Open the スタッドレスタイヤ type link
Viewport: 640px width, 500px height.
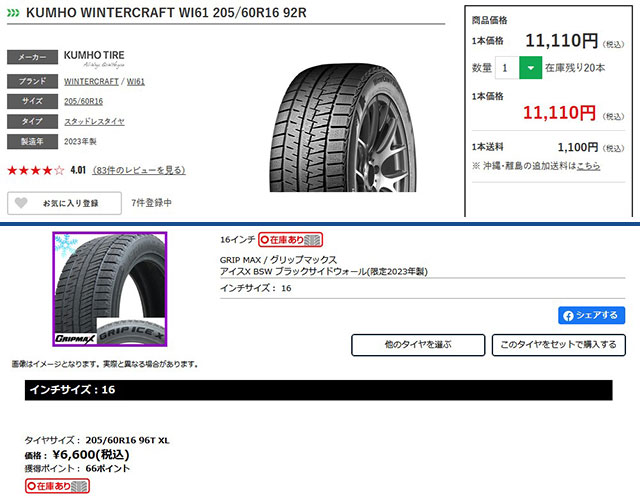pos(94,121)
